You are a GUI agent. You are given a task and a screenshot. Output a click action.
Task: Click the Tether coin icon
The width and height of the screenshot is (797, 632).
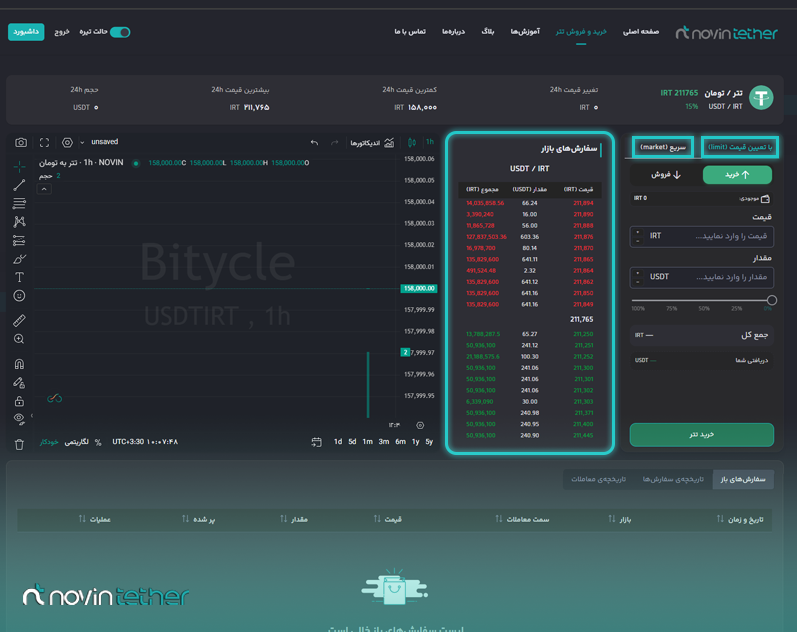point(761,98)
